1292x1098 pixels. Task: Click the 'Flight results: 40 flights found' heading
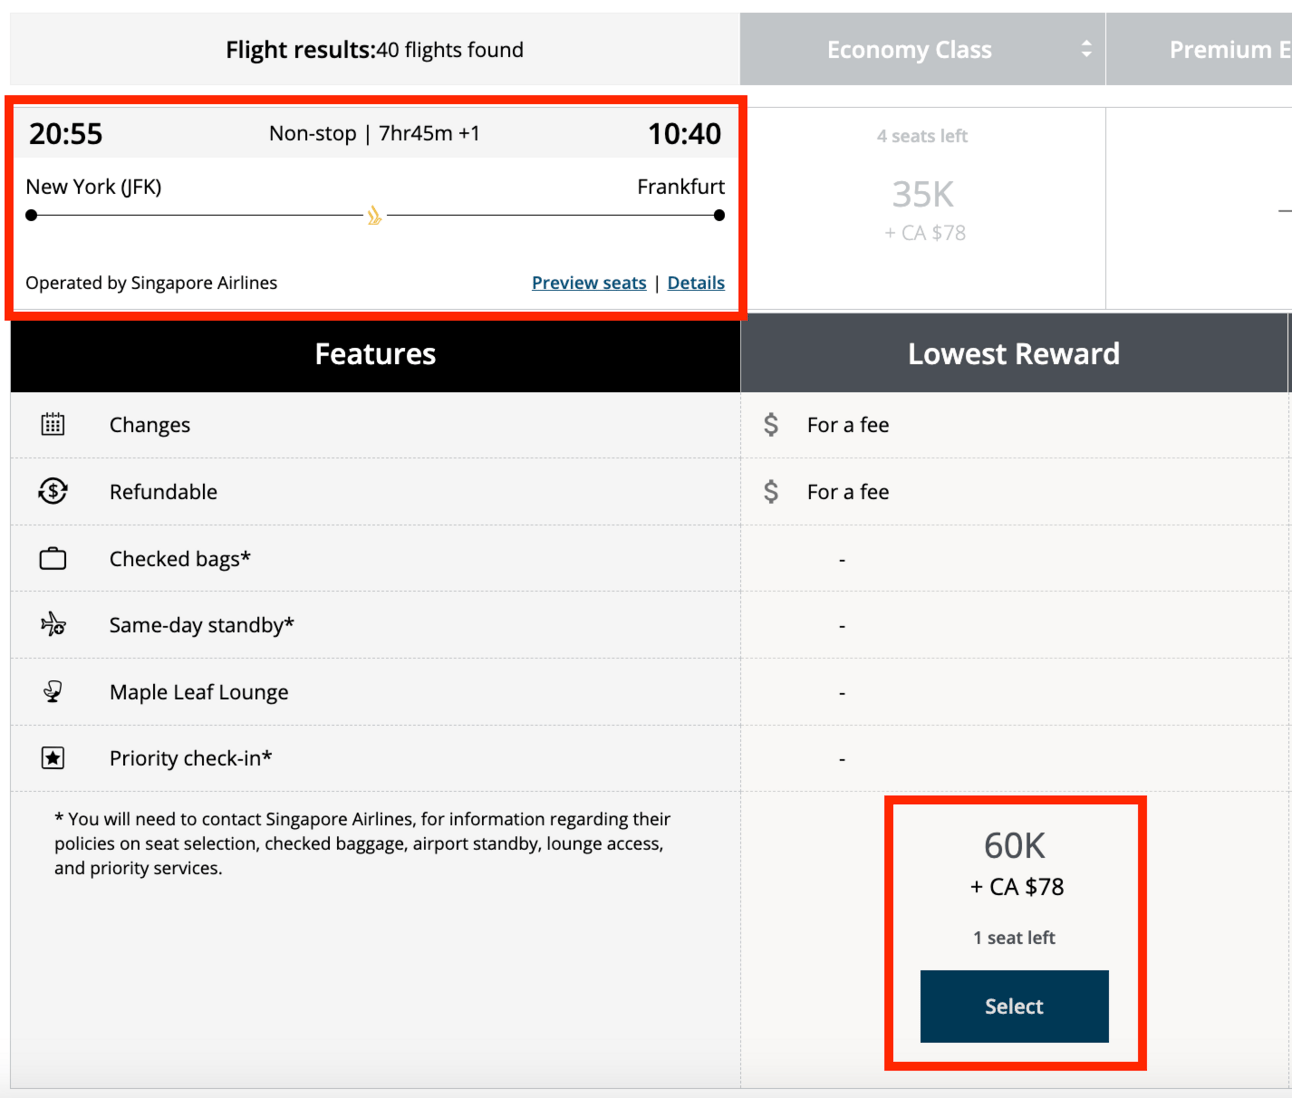(374, 50)
